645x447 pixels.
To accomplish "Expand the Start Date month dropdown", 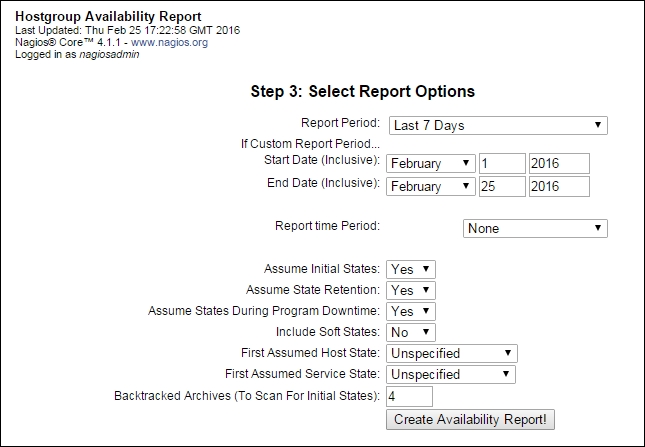I will coord(431,164).
